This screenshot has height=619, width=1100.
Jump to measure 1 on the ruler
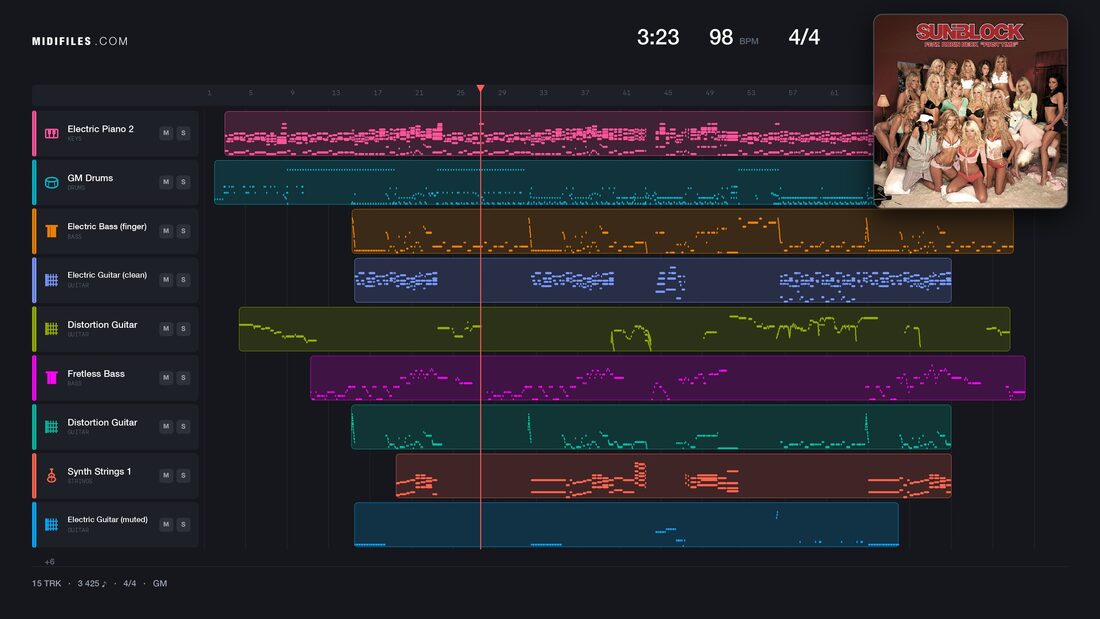(x=209, y=93)
